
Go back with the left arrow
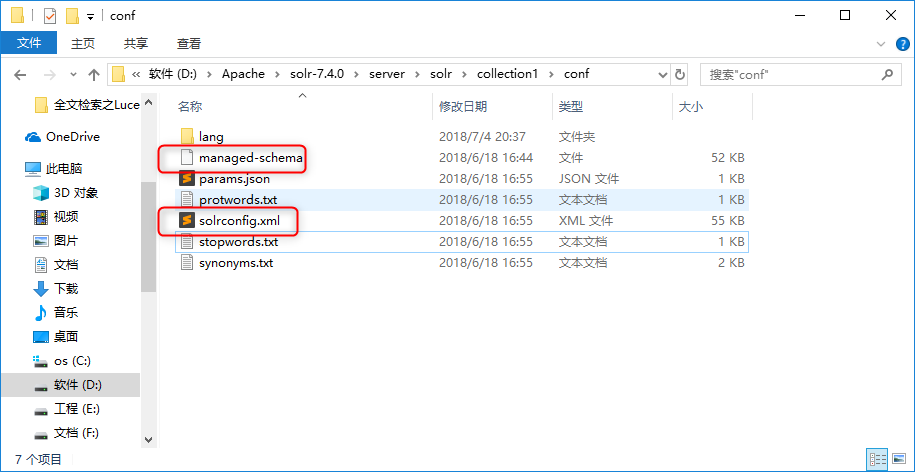(20, 75)
